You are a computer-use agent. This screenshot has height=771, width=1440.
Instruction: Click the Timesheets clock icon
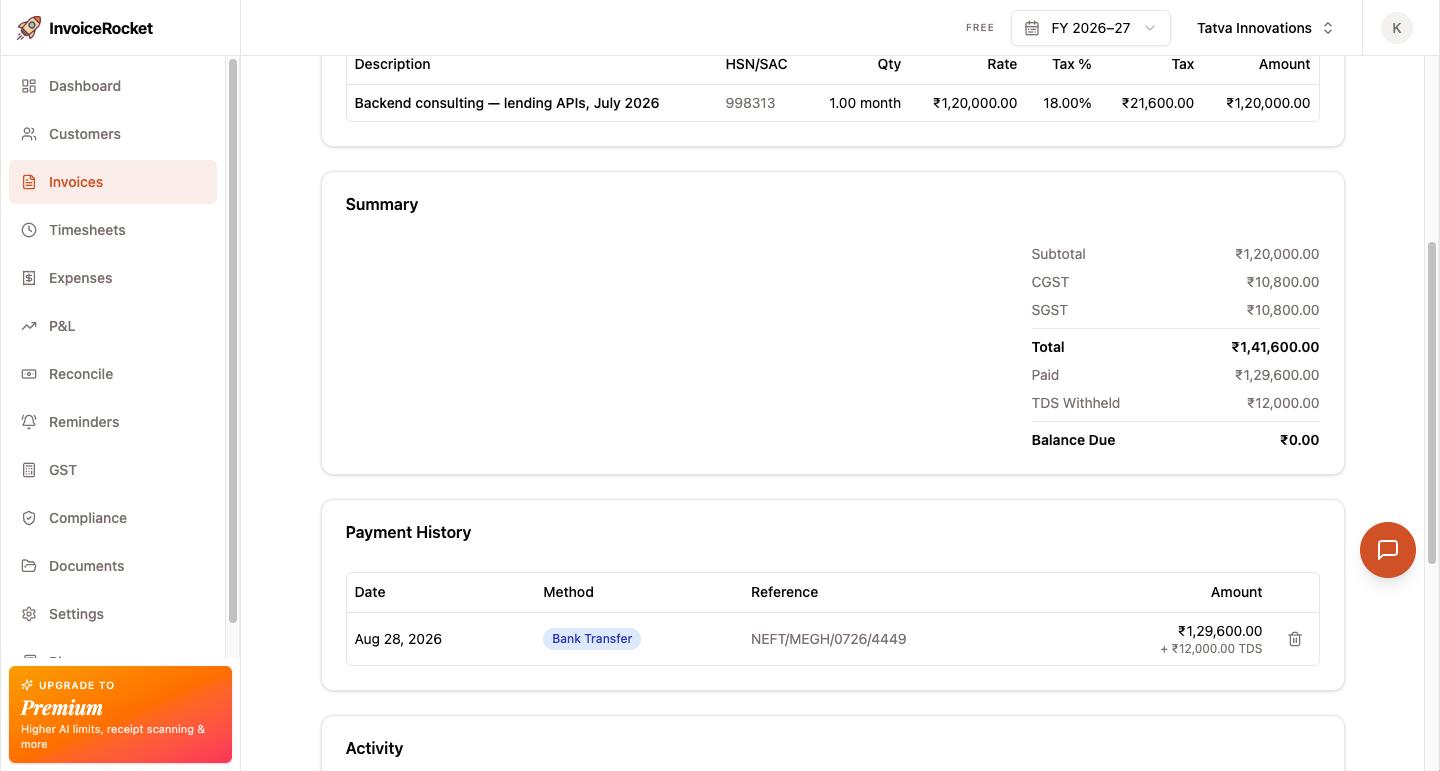click(29, 230)
